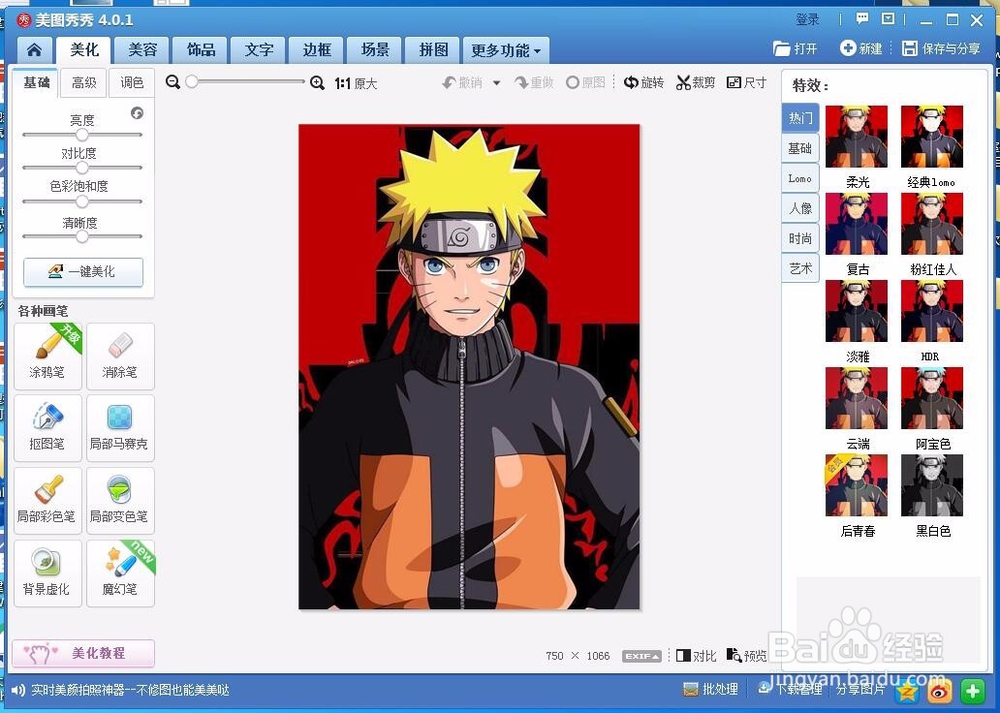This screenshot has width=1000, height=713.
Task: Select the 人像 effects category
Action: (800, 209)
